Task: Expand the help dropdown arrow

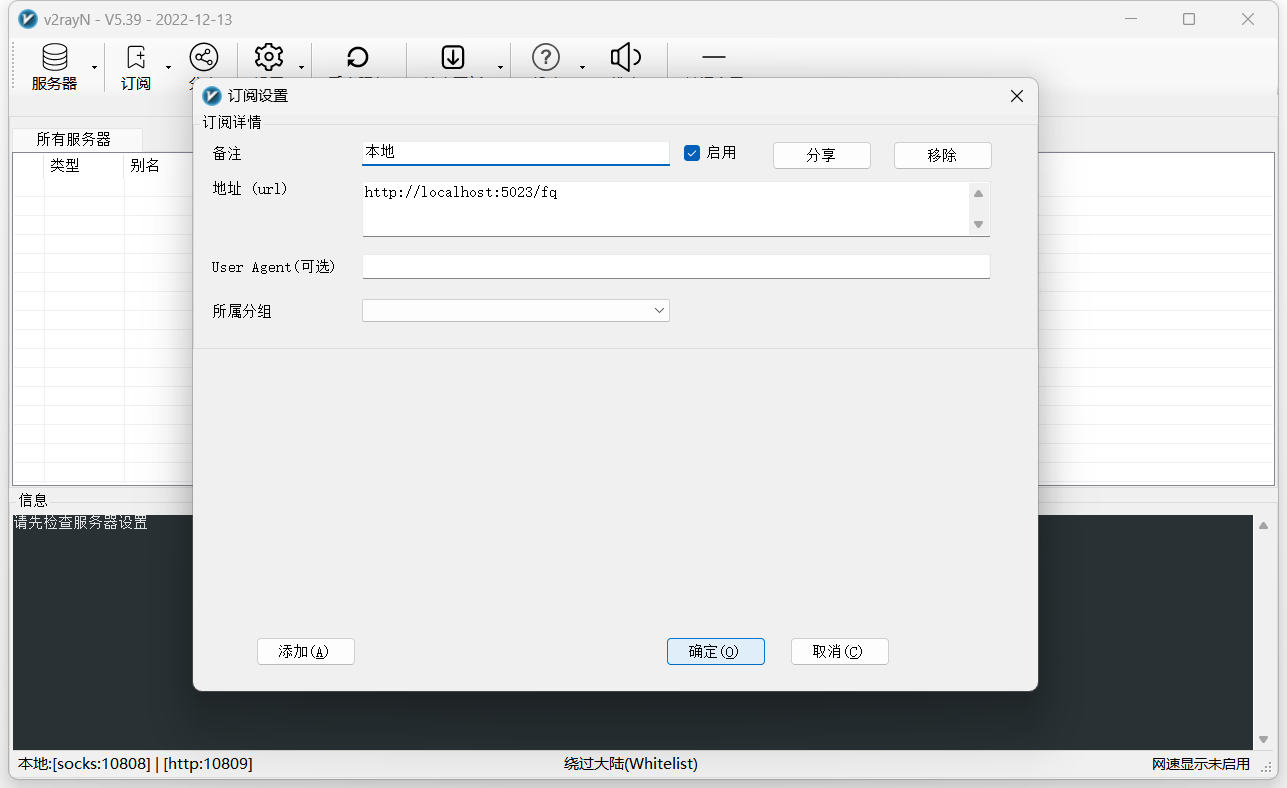Action: [582, 68]
